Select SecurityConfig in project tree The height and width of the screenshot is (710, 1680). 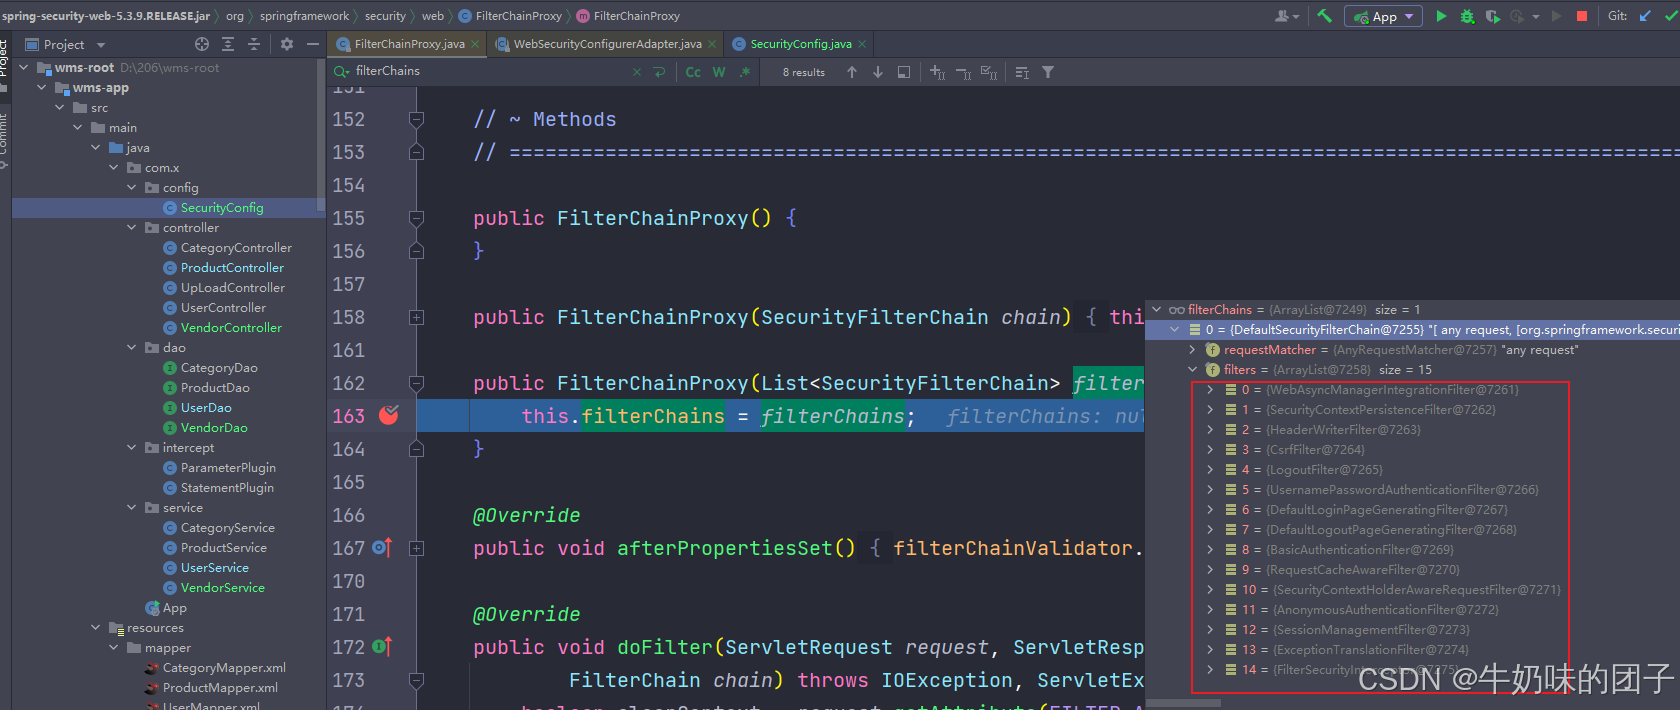[x=221, y=208]
